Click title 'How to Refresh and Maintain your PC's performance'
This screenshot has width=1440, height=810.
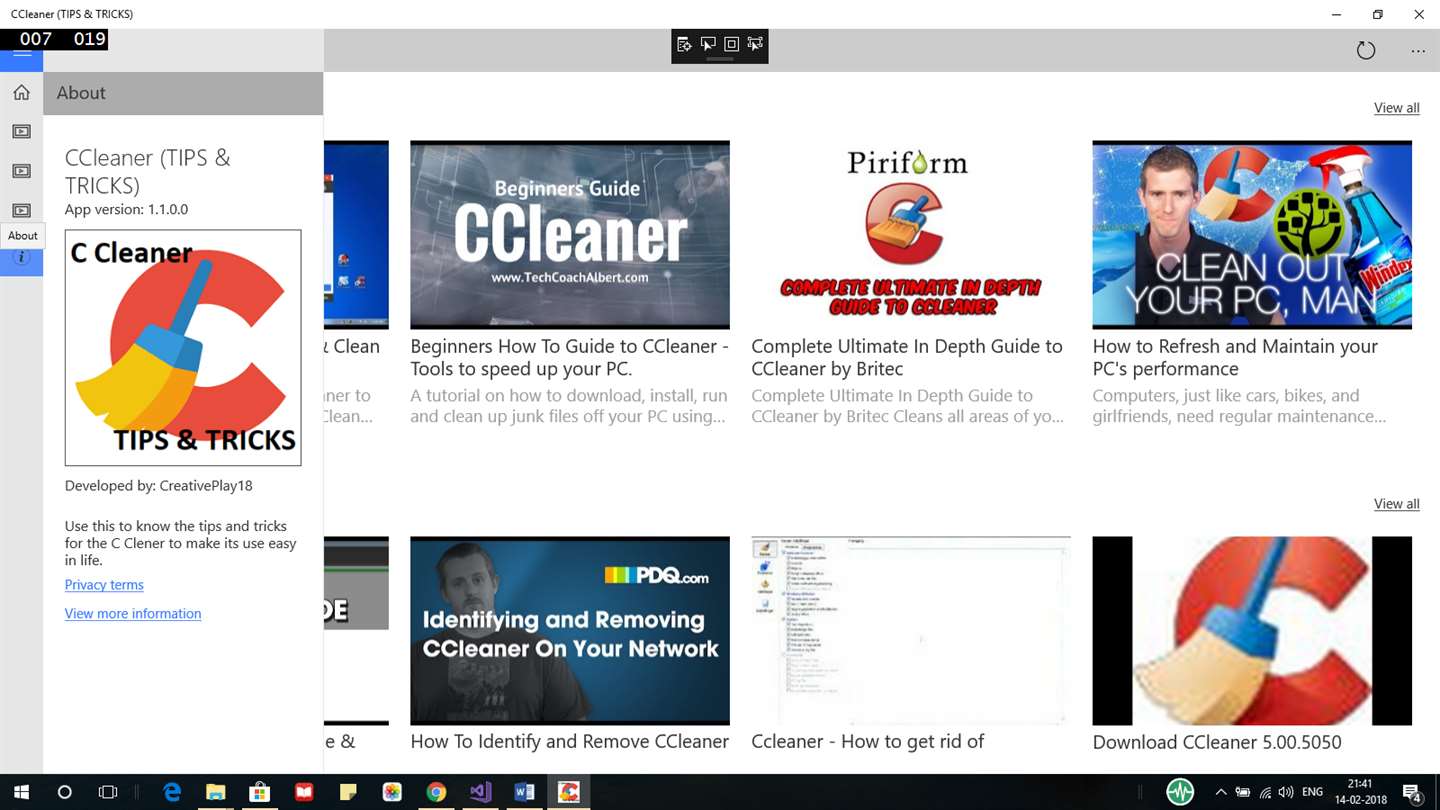pyautogui.click(x=1235, y=358)
